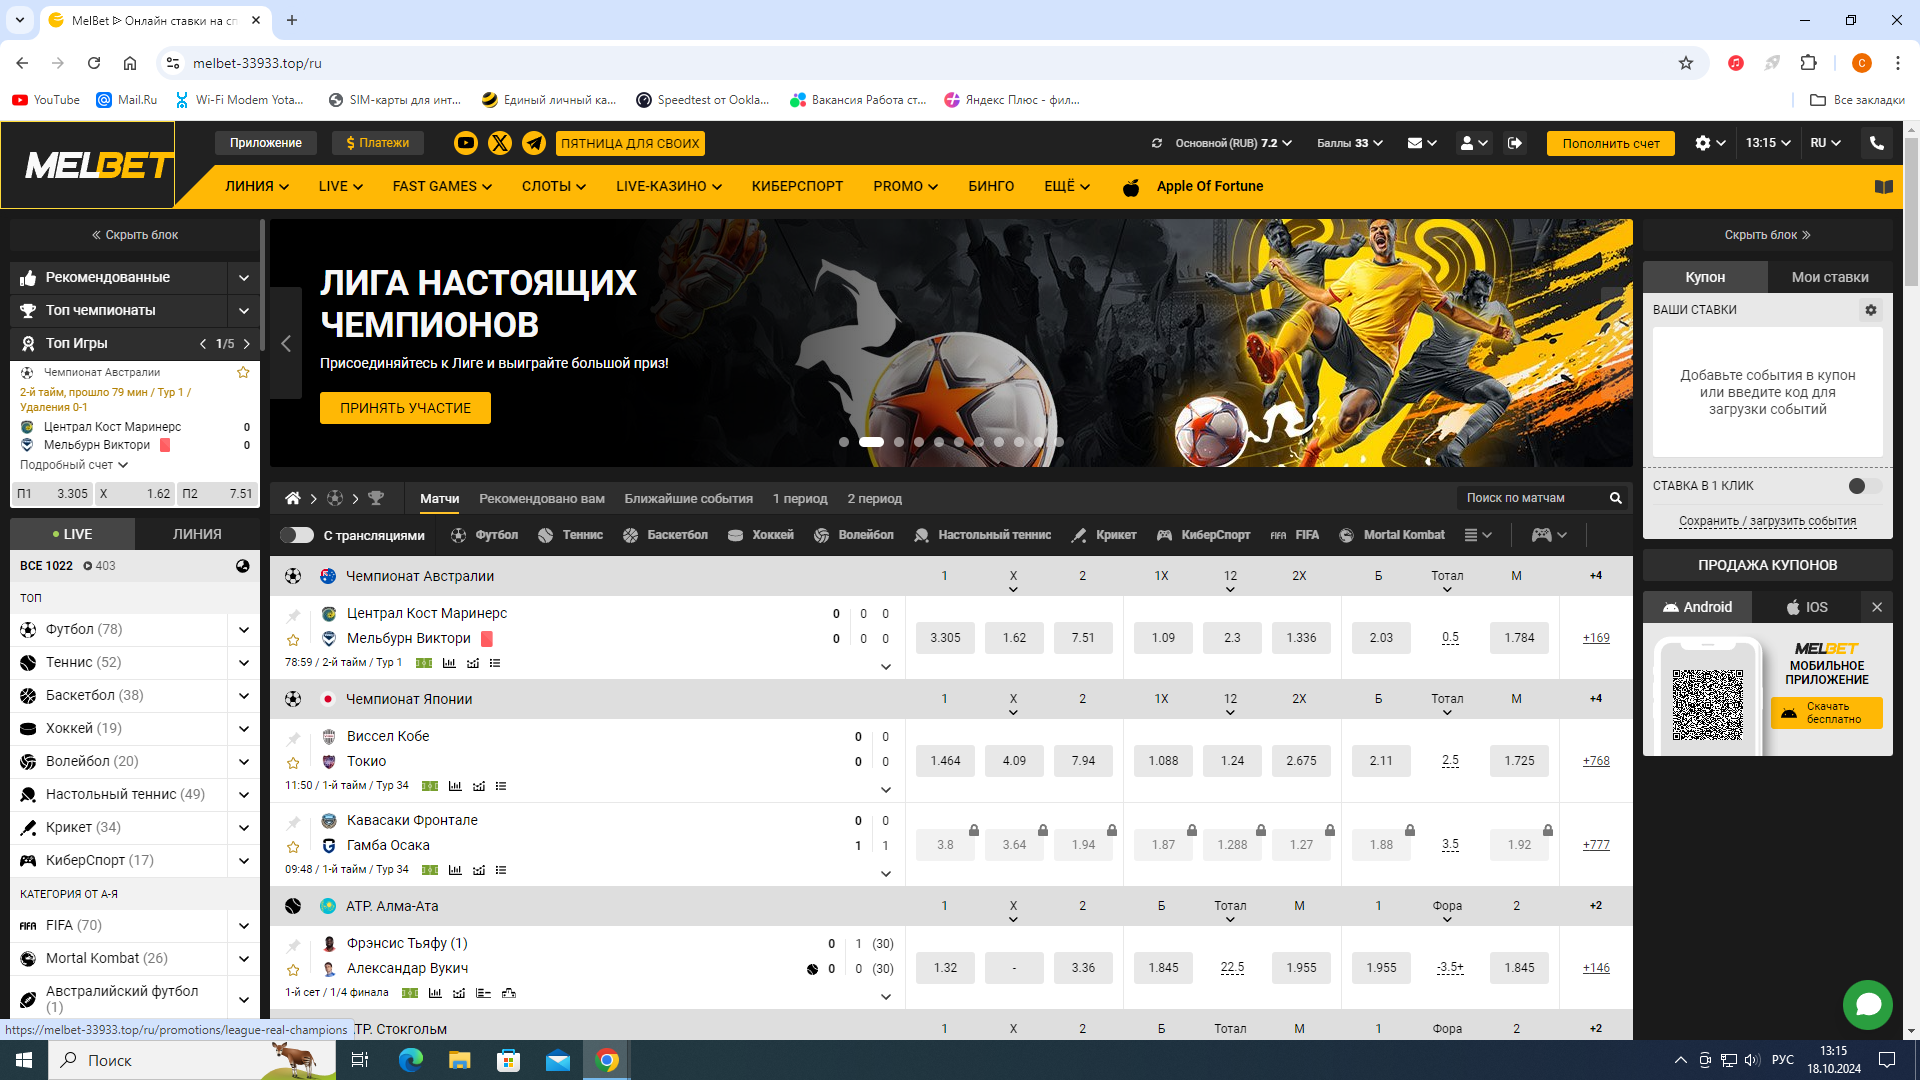The width and height of the screenshot is (1920, 1080).
Task: Expand the Теннис sports category
Action: coord(243,662)
